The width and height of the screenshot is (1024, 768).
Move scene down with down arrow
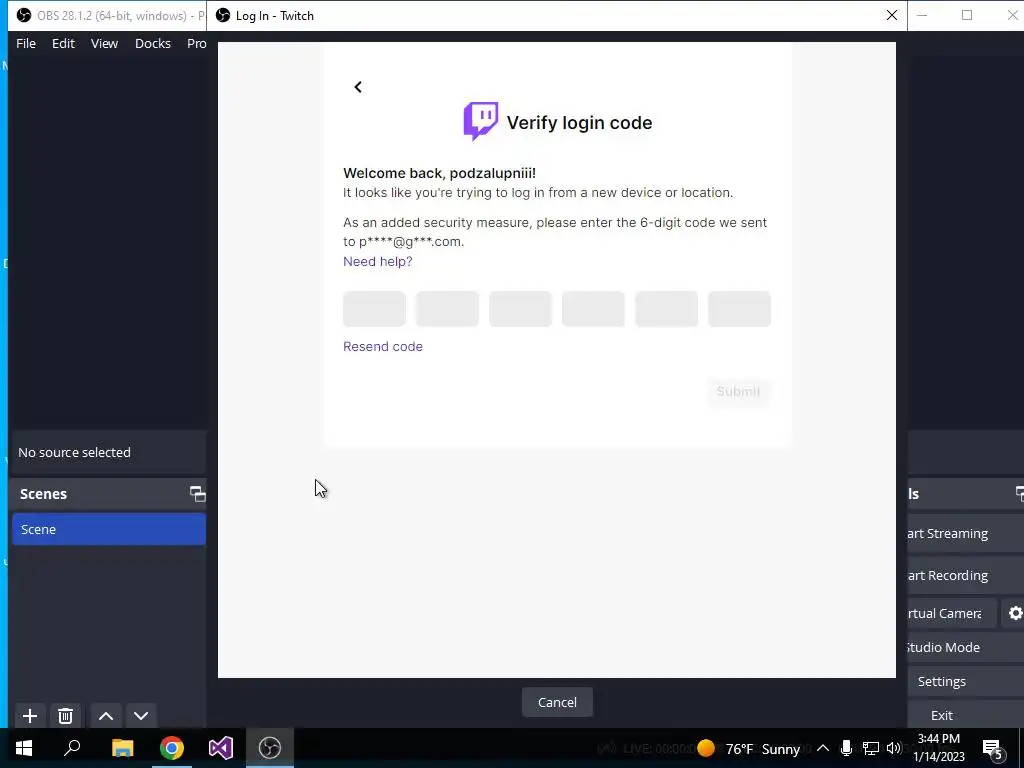(141, 716)
